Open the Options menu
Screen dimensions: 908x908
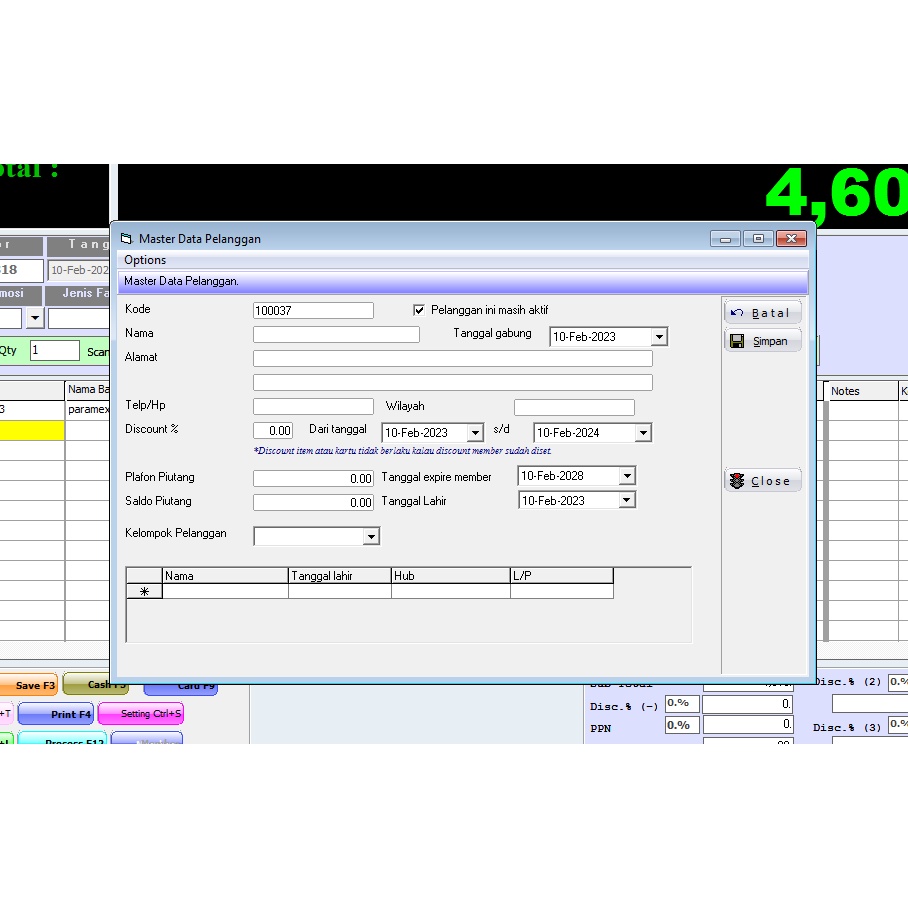pyautogui.click(x=145, y=260)
